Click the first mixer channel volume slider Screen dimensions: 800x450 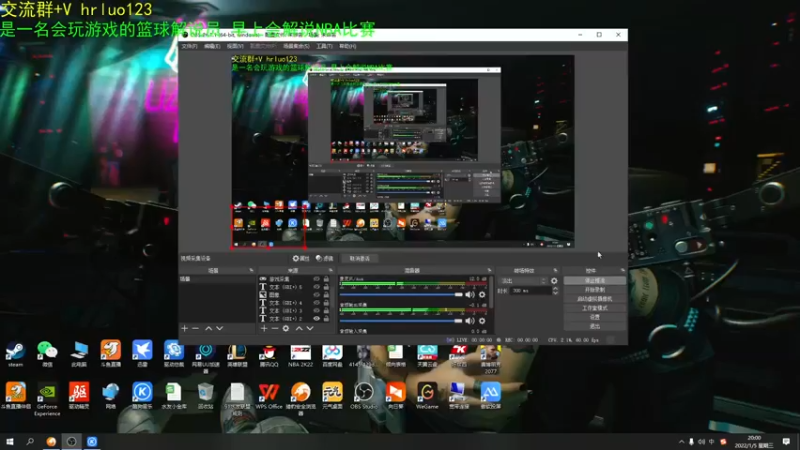pyautogui.click(x=401, y=294)
